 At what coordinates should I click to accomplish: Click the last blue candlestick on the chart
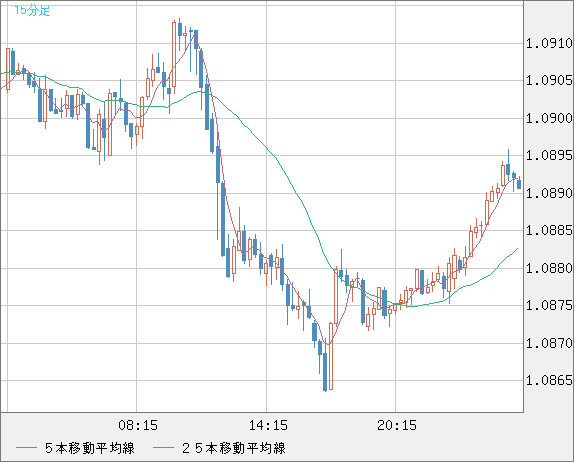click(x=519, y=183)
